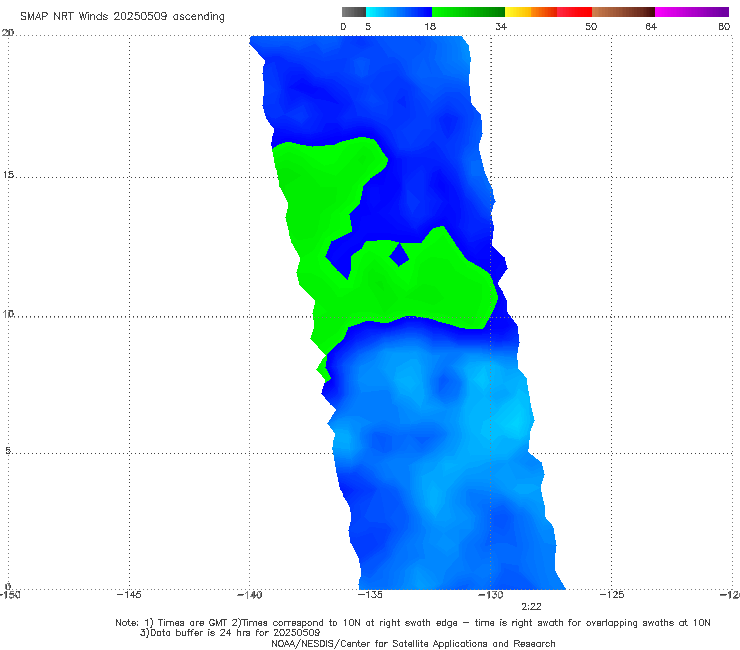740x650 pixels.
Task: Click the longitude axis label '-130'
Action: point(491,595)
